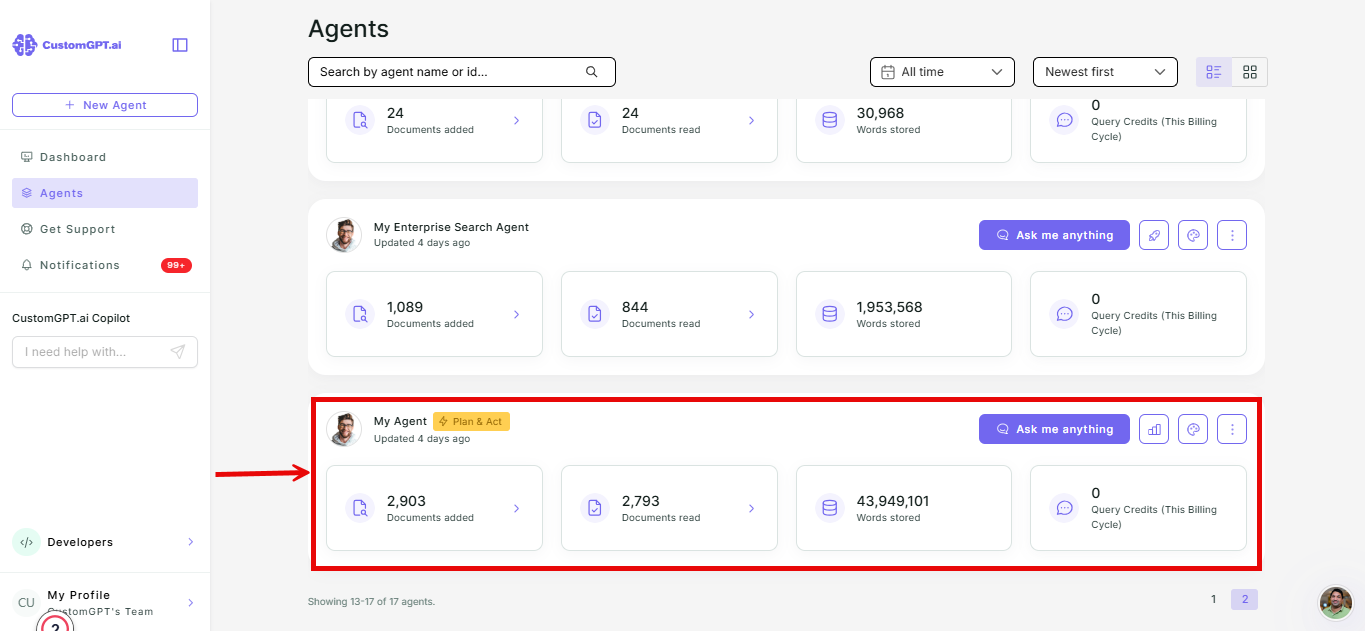Switch to list view
The height and width of the screenshot is (631, 1365).
[1214, 72]
